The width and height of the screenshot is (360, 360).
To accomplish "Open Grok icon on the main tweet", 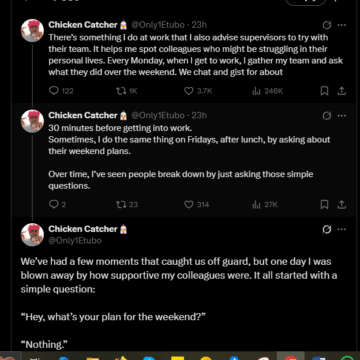I will click(327, 229).
